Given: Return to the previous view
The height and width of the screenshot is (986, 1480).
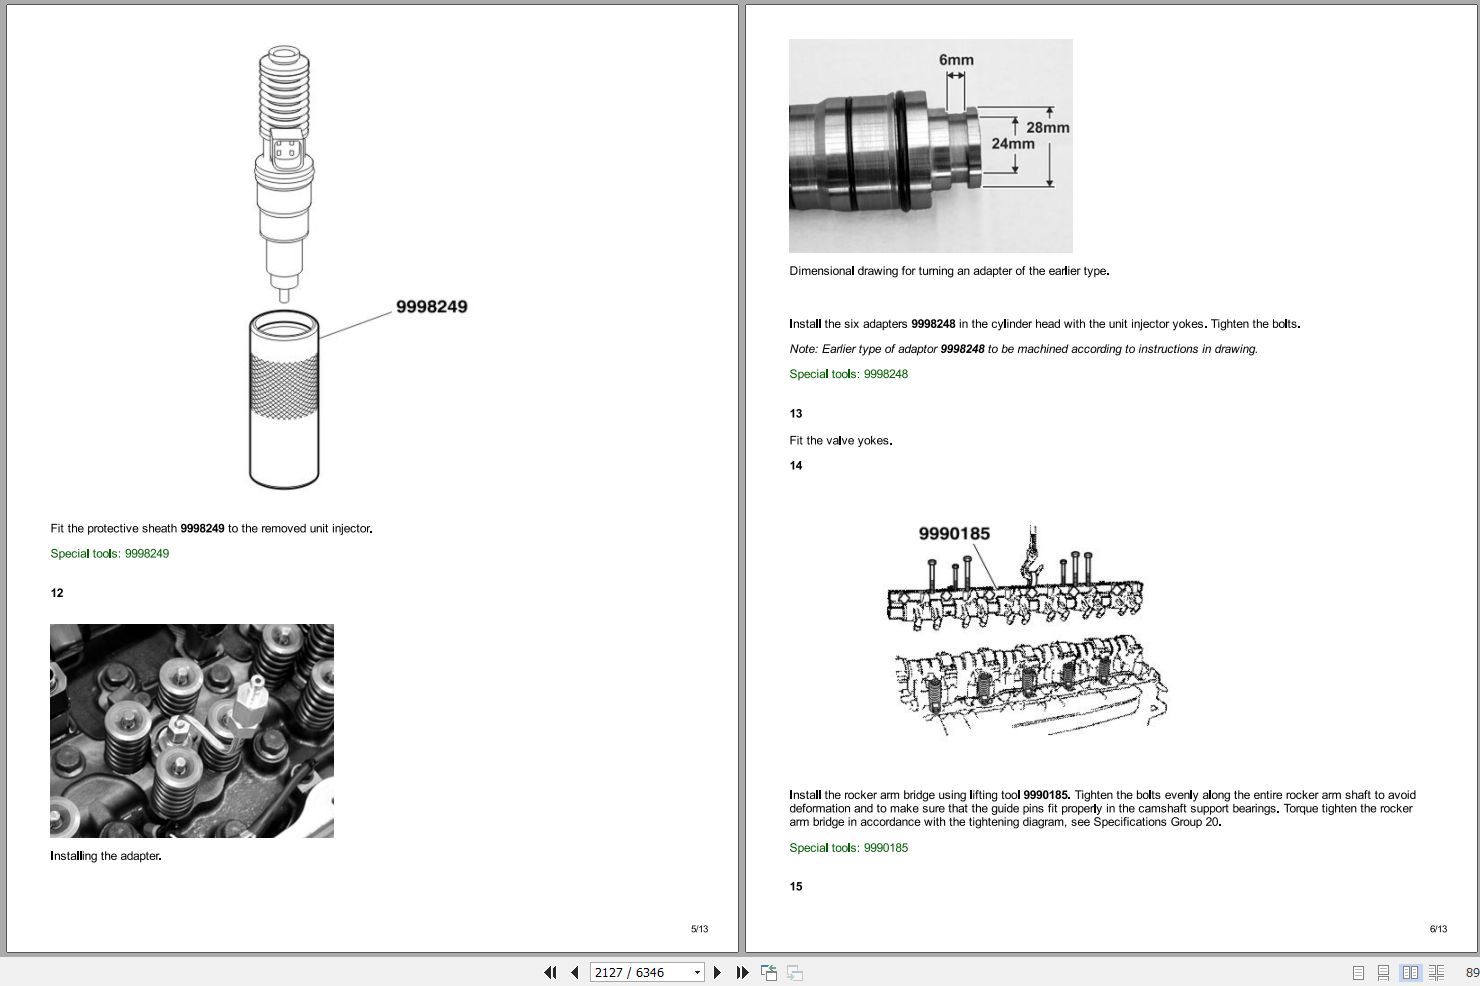Looking at the screenshot, I should pyautogui.click(x=769, y=971).
